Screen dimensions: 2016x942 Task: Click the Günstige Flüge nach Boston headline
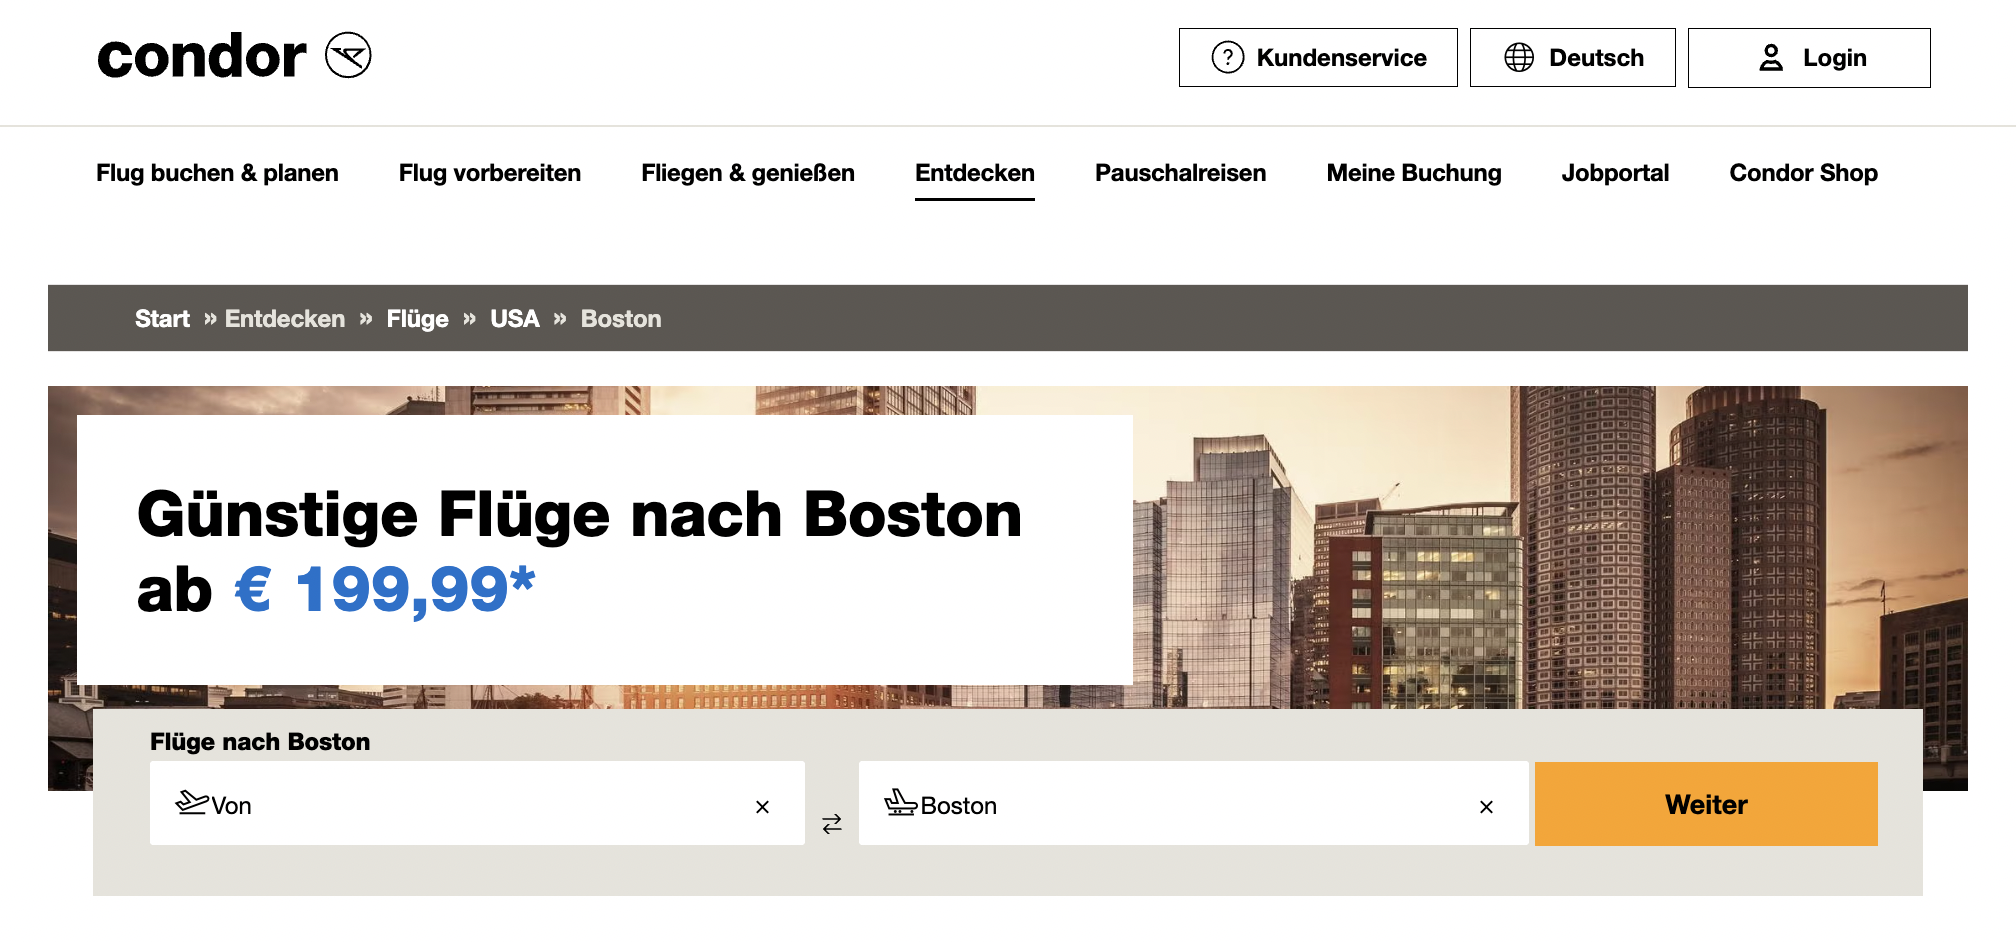pyautogui.click(x=580, y=515)
